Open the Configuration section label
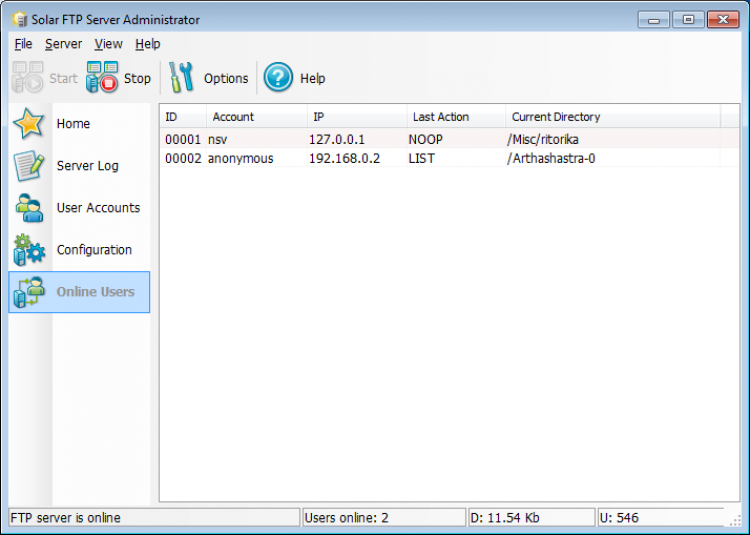The height and width of the screenshot is (535, 750). (x=94, y=250)
